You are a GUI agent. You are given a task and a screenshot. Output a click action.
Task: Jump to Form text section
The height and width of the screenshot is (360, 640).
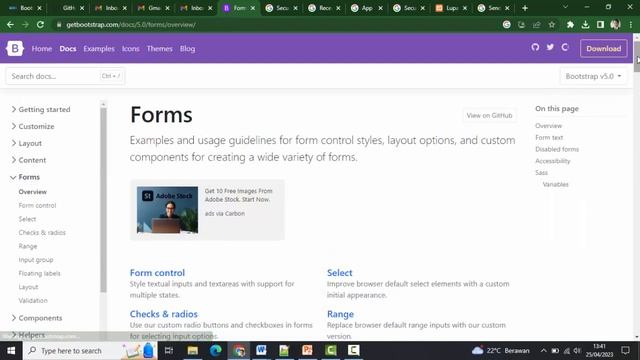pos(549,138)
